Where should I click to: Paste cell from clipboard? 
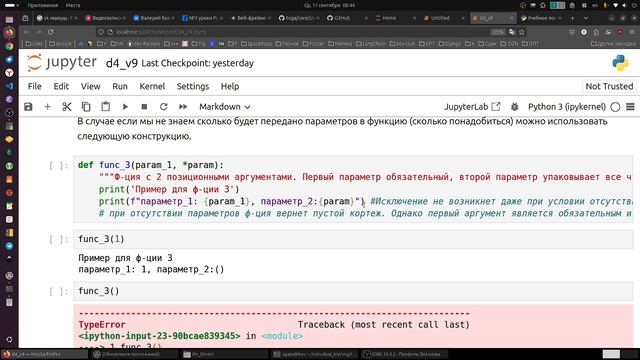point(105,107)
